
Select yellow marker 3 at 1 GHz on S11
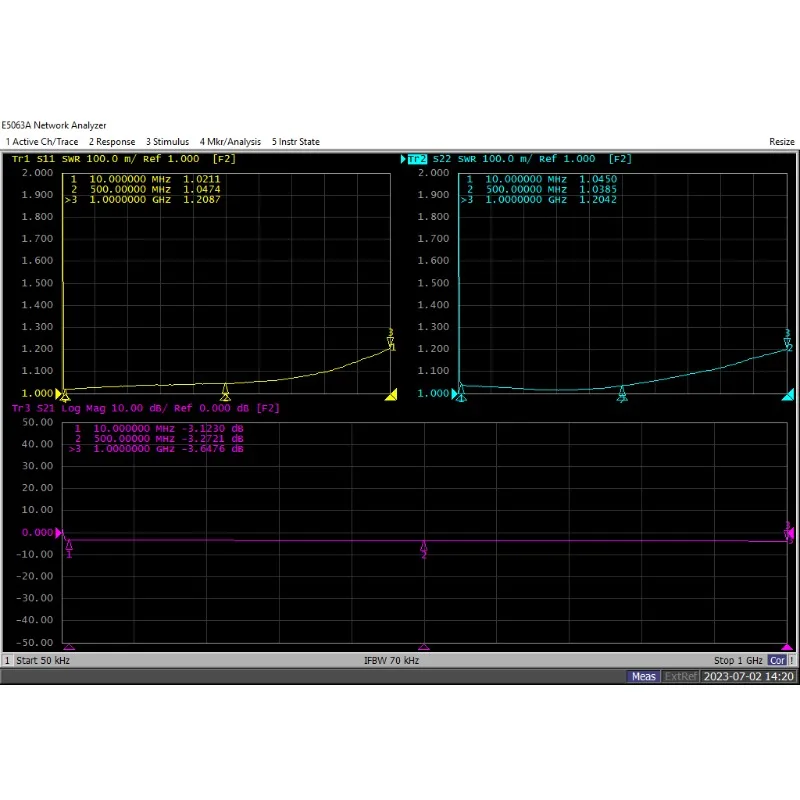click(x=391, y=339)
